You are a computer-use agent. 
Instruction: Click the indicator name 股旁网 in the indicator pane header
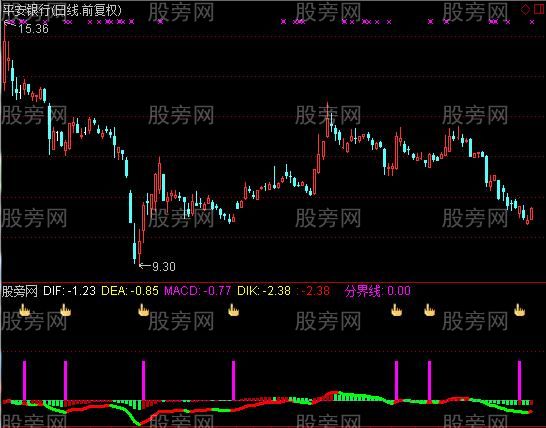pyautogui.click(x=20, y=291)
